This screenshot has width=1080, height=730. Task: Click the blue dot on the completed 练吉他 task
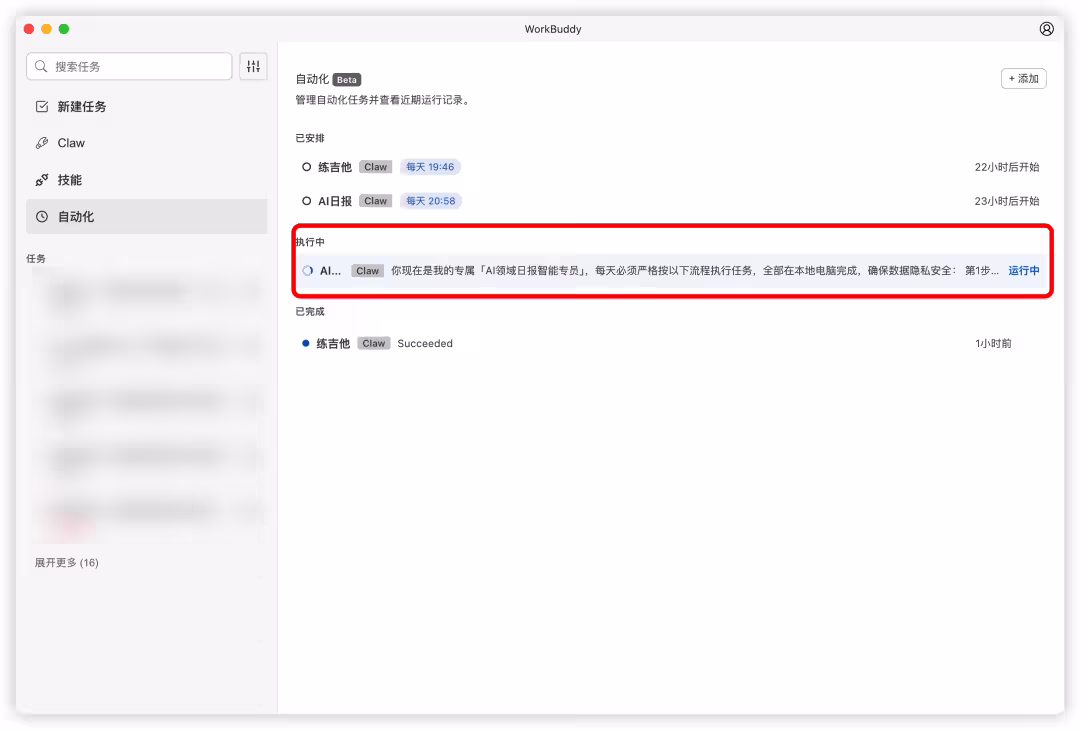pyautogui.click(x=306, y=342)
